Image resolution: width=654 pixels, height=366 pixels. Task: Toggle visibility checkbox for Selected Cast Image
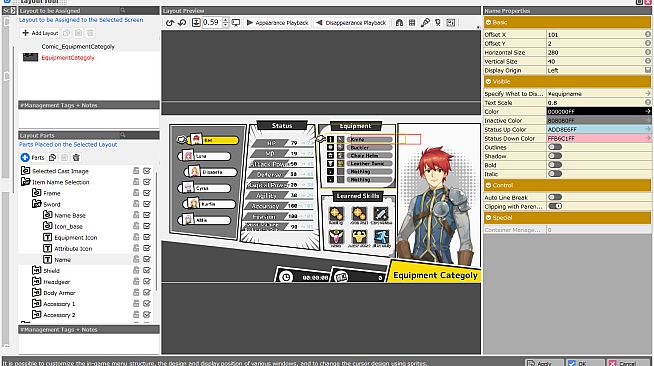[147, 171]
